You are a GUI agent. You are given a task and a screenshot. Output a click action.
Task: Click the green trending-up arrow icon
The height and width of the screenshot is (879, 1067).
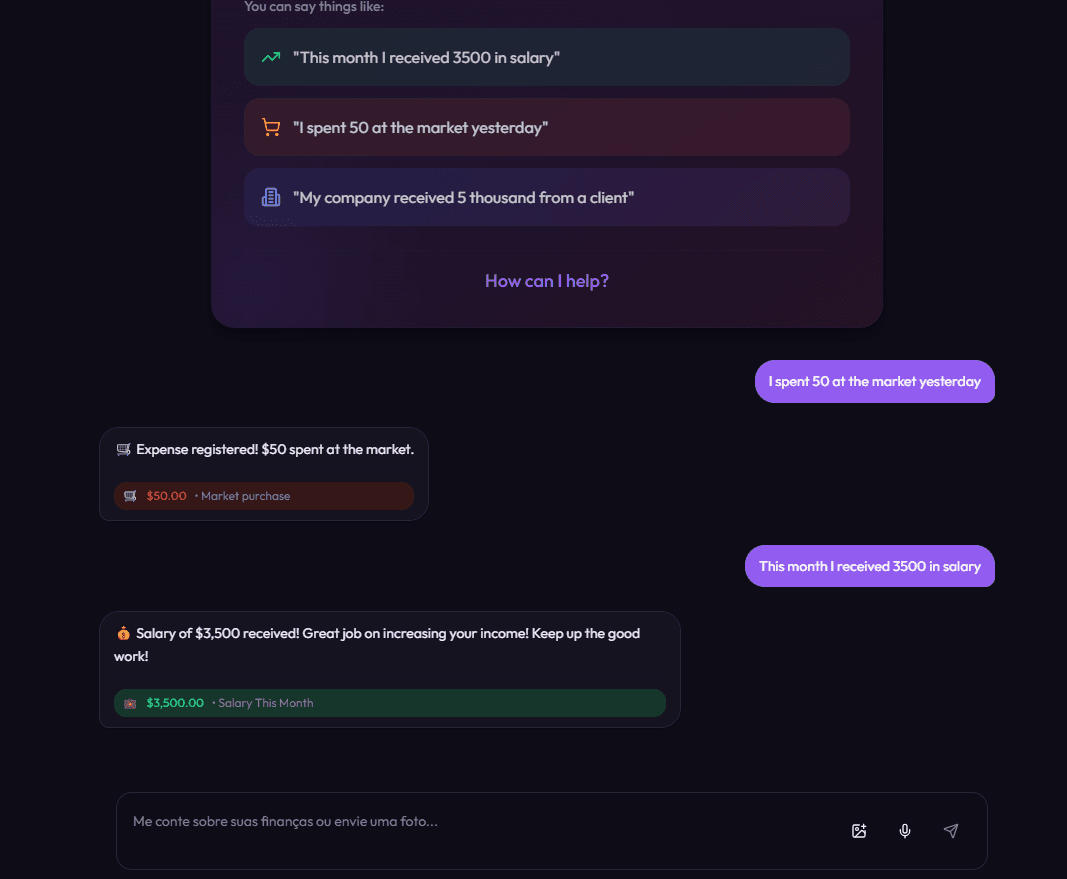pos(271,57)
